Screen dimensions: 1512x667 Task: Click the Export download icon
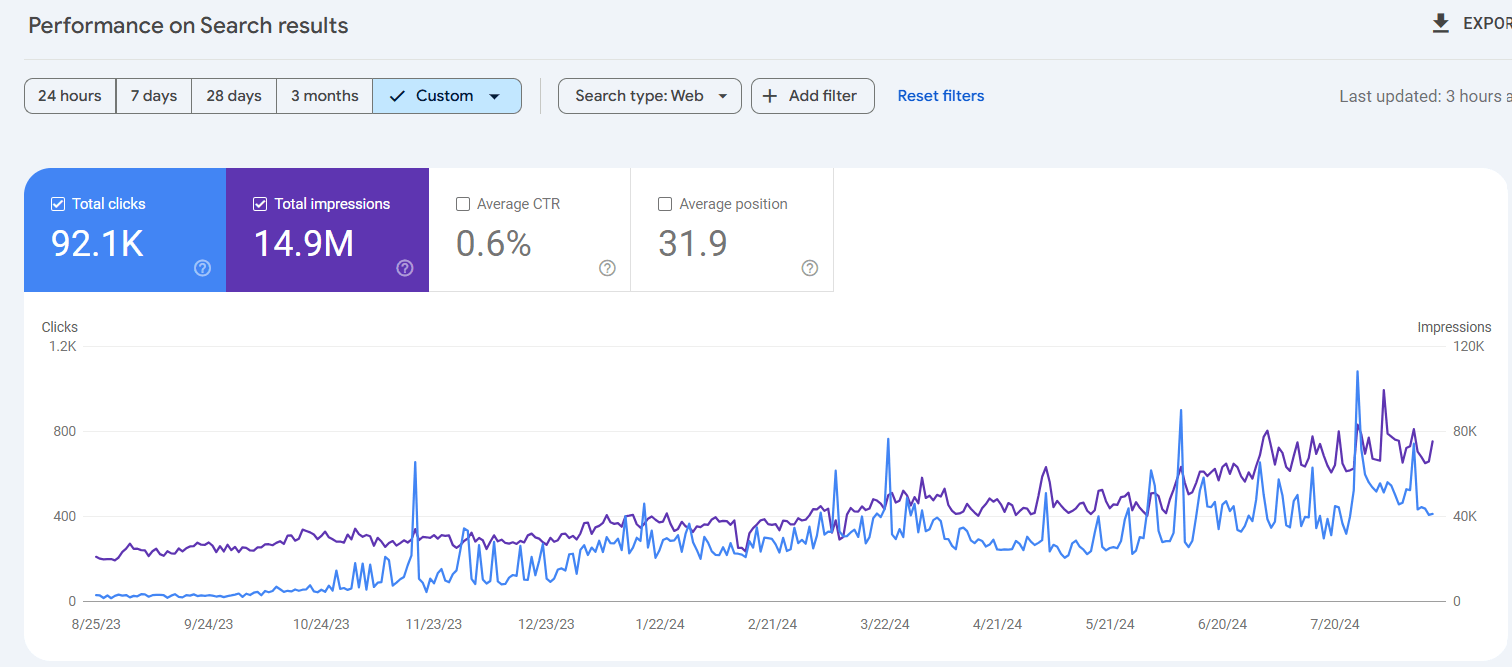1441,24
